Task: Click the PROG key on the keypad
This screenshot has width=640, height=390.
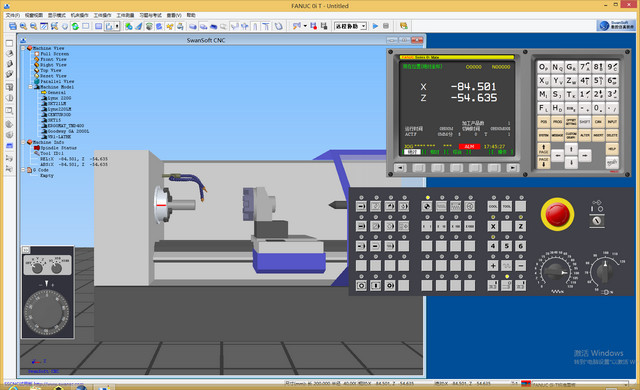Action: tap(557, 122)
